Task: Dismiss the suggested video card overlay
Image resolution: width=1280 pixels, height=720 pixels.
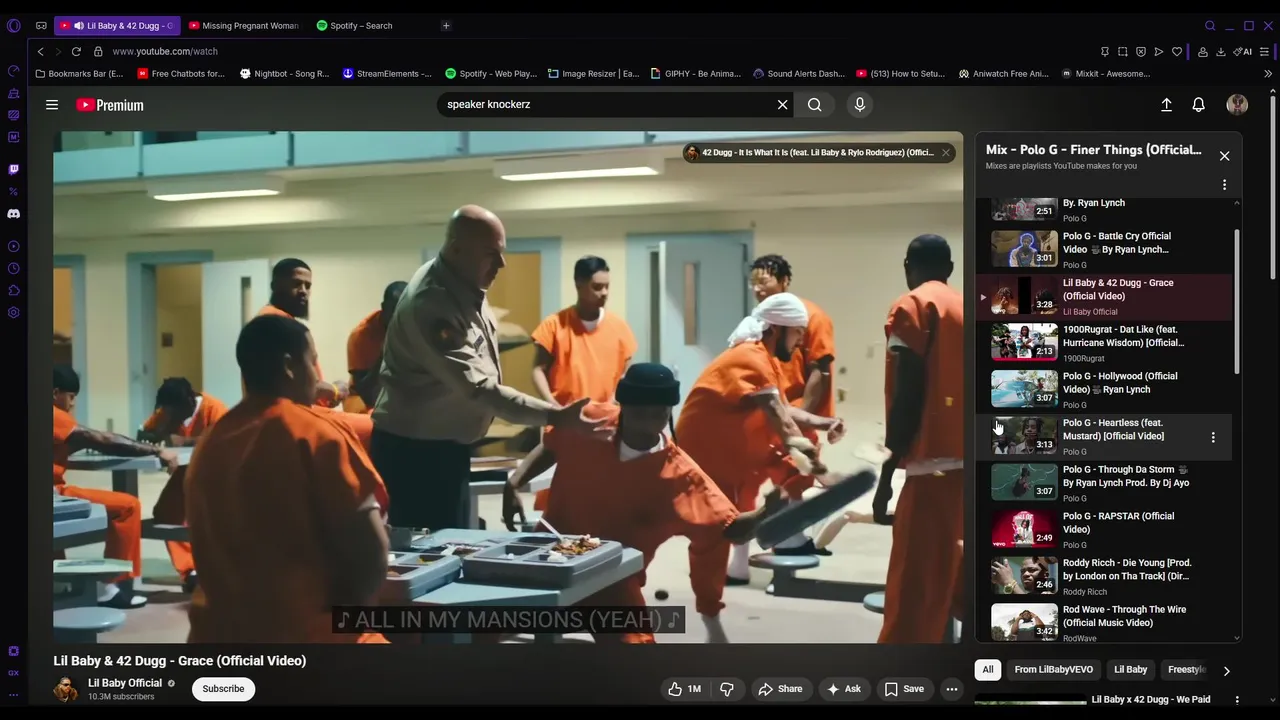Action: (x=946, y=153)
